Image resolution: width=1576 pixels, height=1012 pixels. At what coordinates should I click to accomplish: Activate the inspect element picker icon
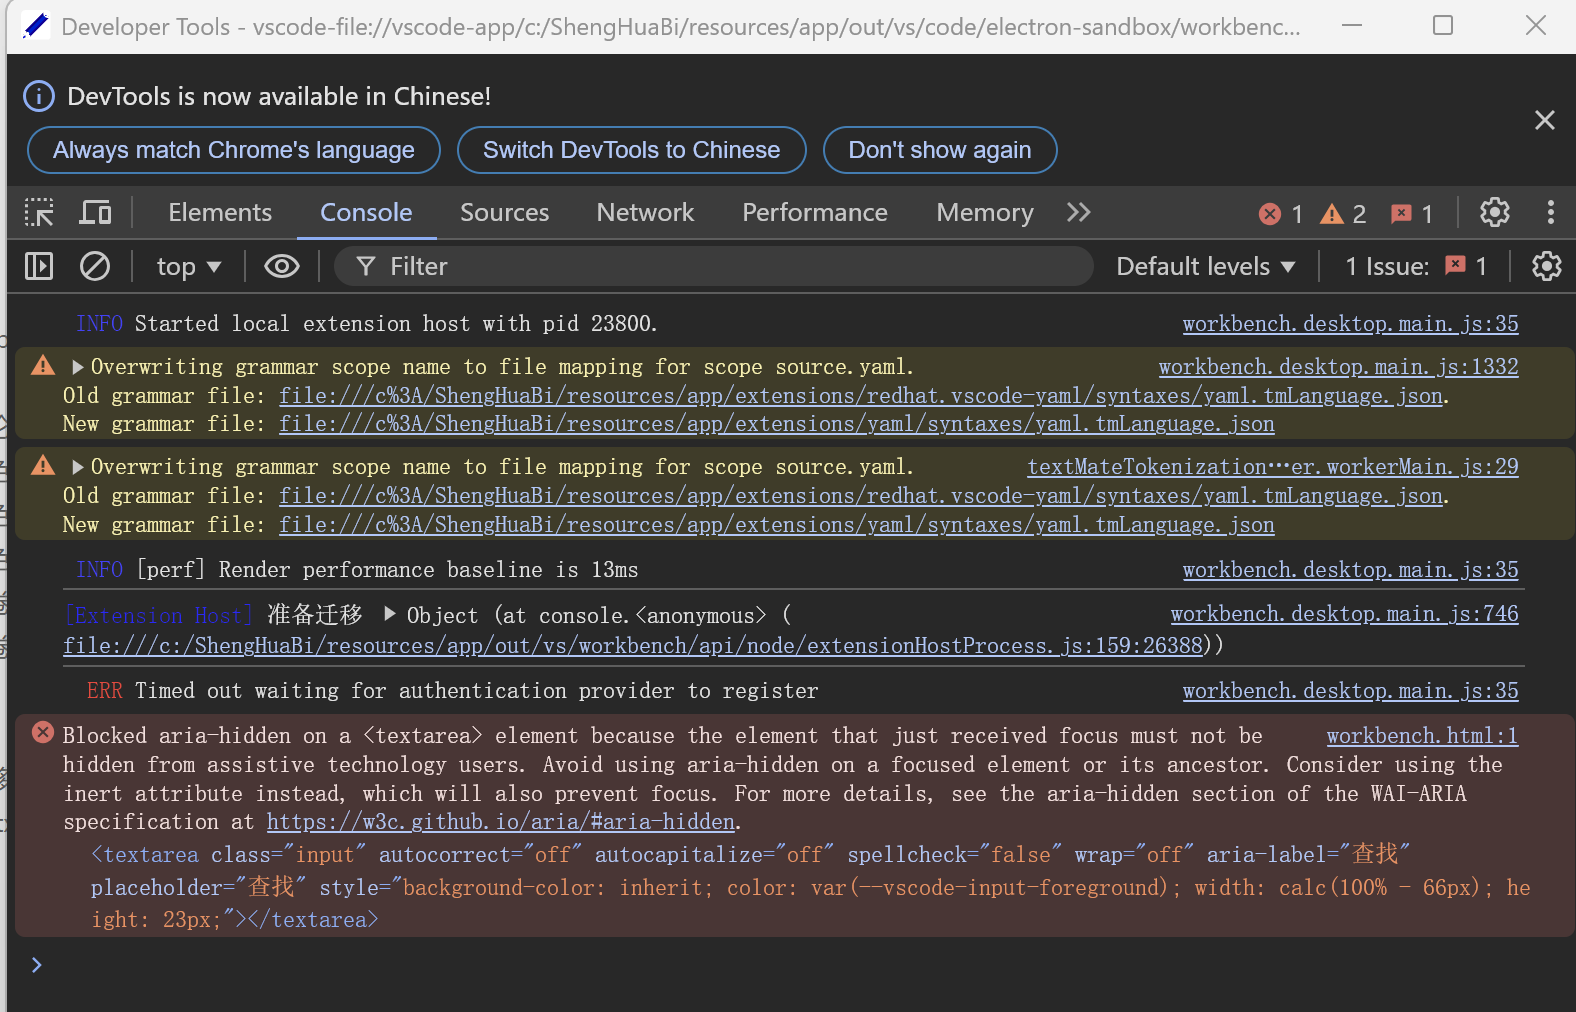[39, 212]
